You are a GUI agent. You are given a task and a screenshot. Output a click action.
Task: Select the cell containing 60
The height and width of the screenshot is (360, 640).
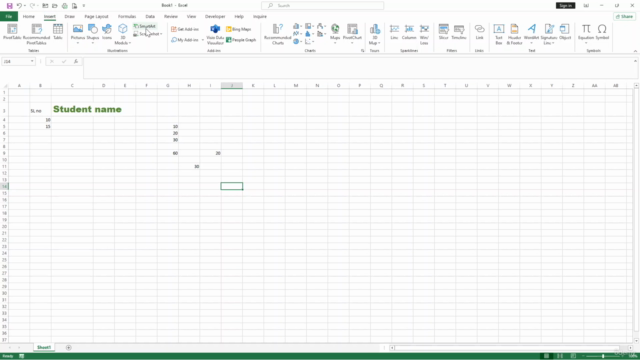168,153
